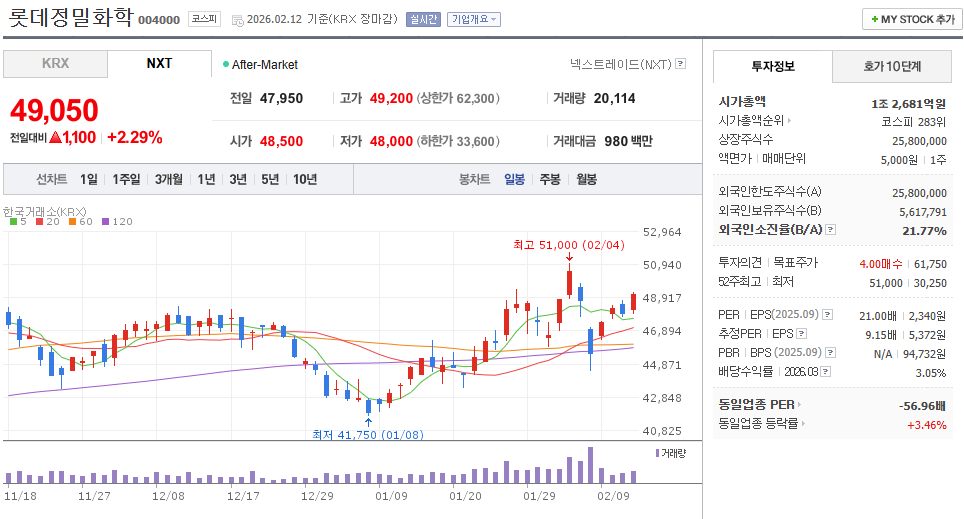This screenshot has height=519, width=964.
Task: Click the 최저 41,750 (01/08) marker
Action: point(368,434)
